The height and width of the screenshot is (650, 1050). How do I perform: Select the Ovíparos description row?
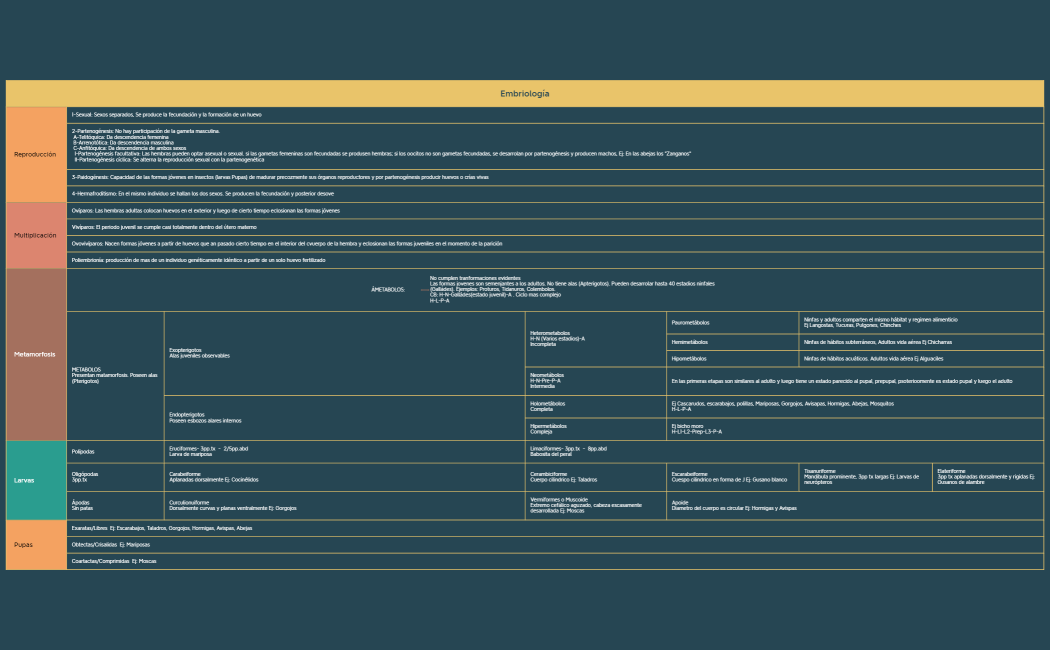[555, 211]
